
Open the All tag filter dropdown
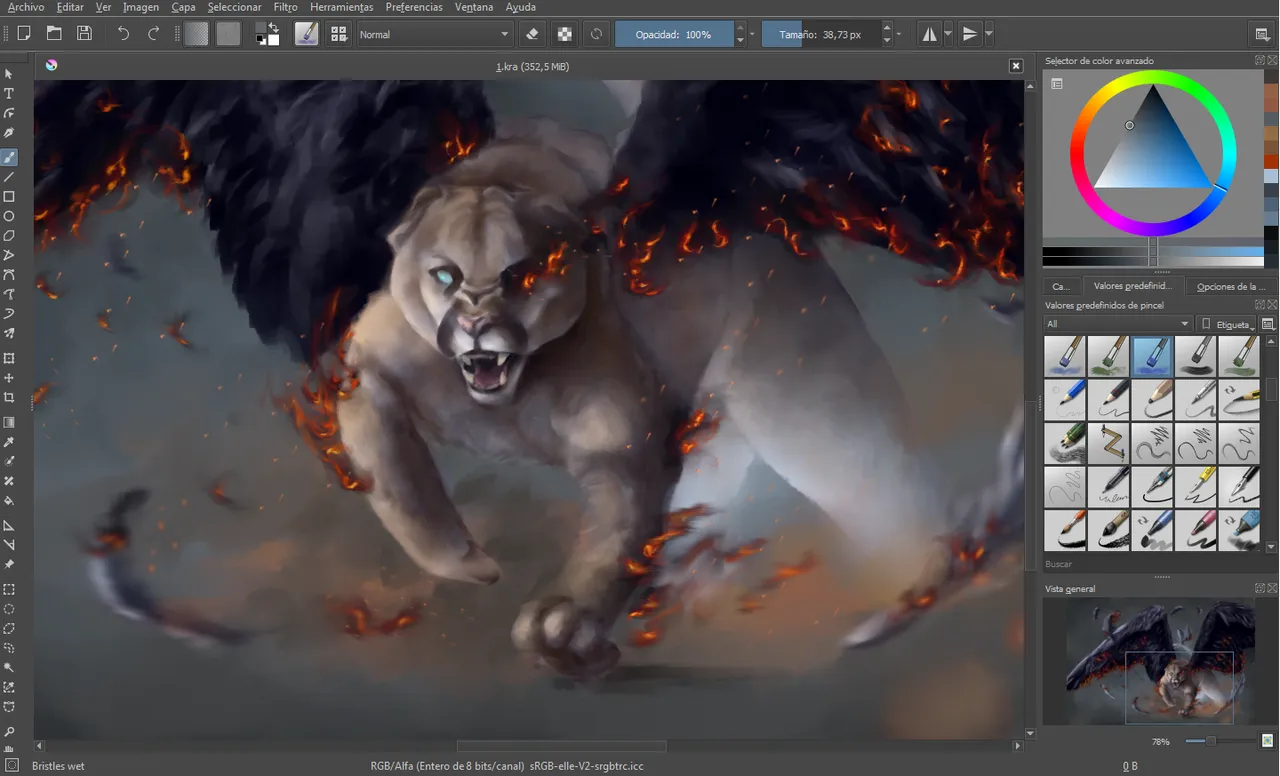point(1118,324)
